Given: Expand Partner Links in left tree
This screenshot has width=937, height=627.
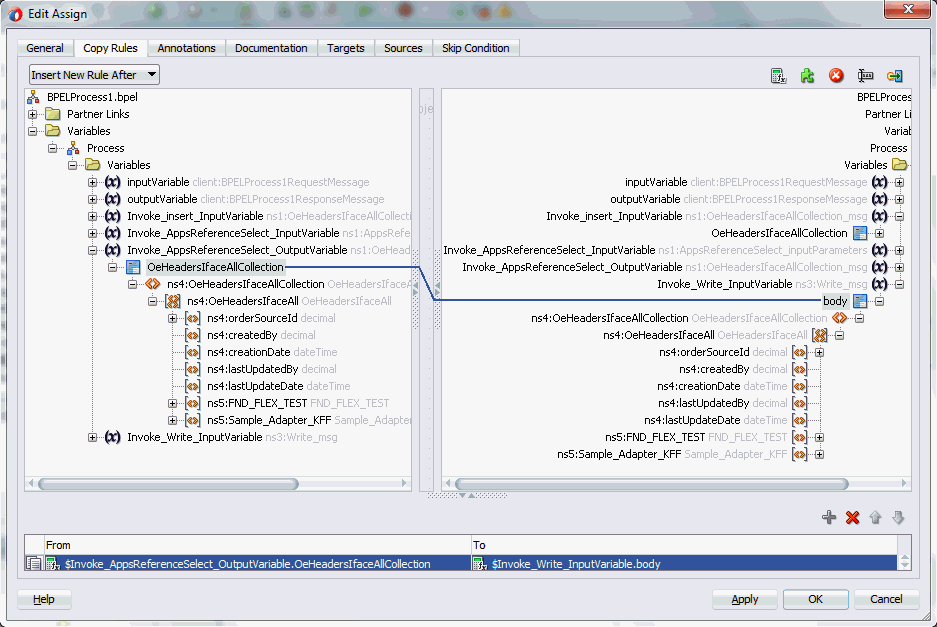Looking at the screenshot, I should pyautogui.click(x=33, y=114).
